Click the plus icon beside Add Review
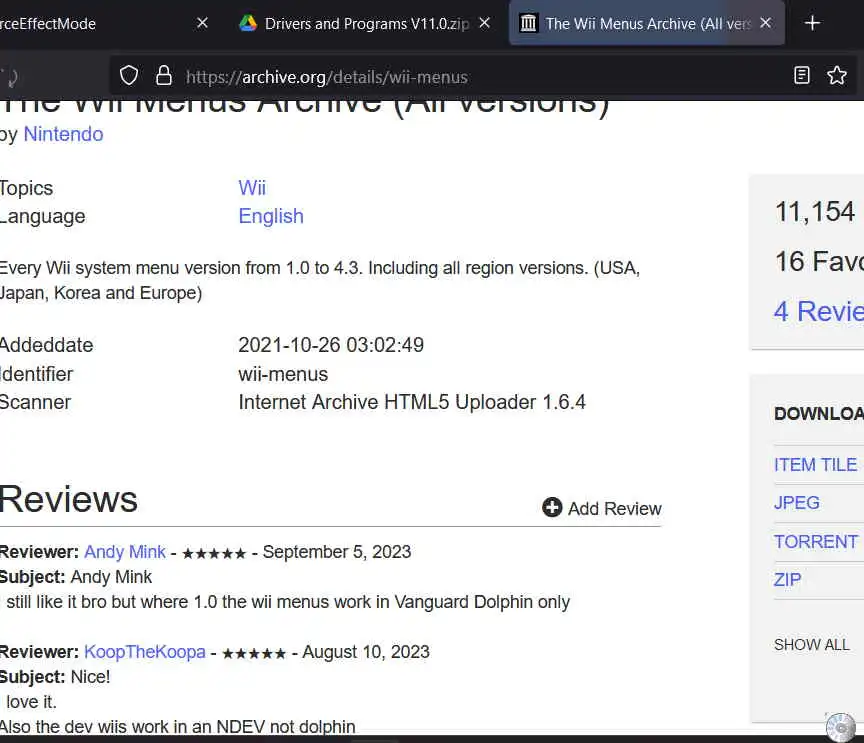The image size is (864, 743). point(552,508)
